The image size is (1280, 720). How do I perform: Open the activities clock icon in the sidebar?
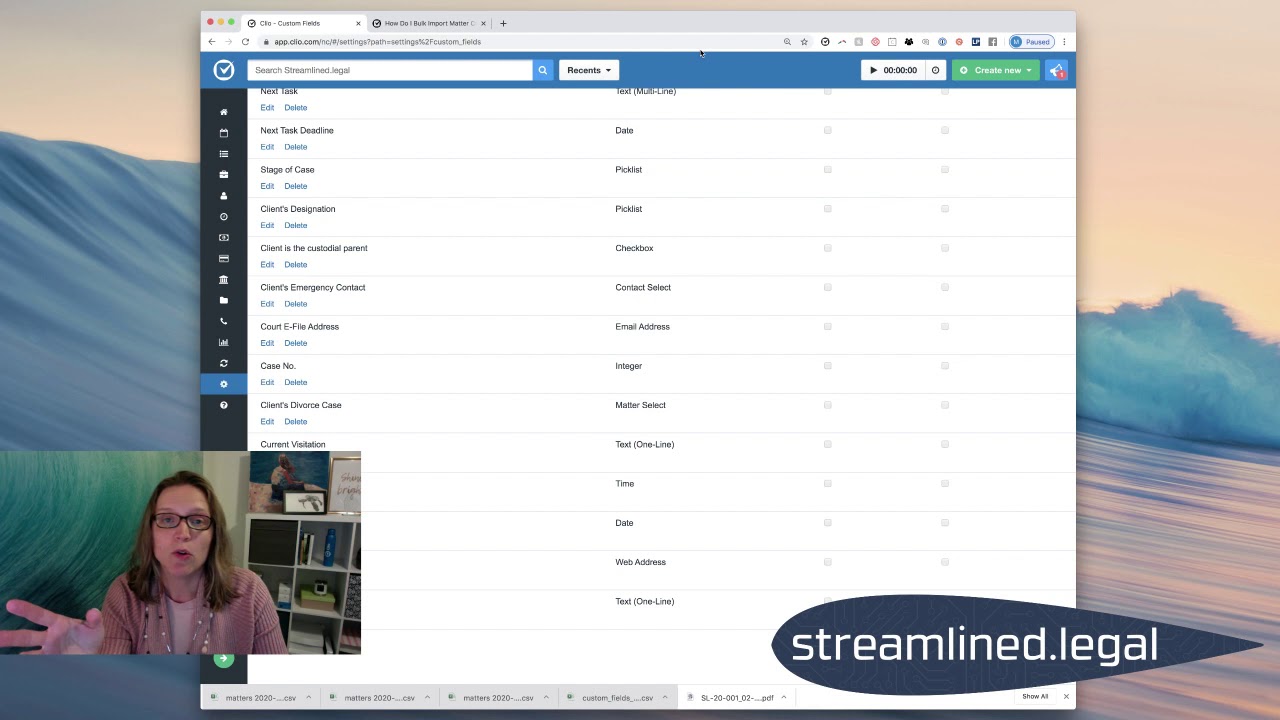click(x=224, y=217)
